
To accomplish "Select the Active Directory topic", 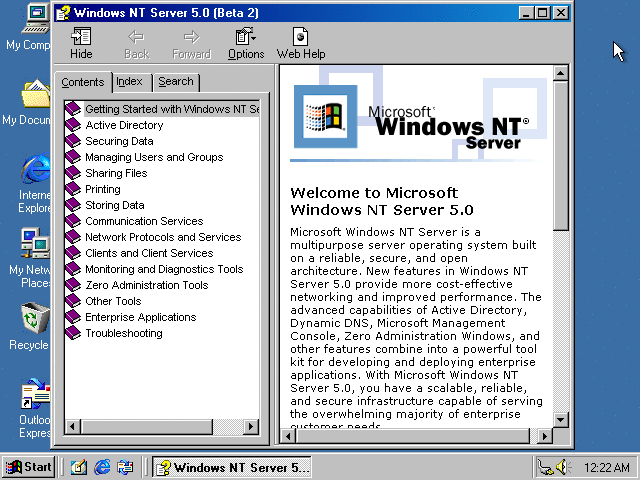I will (124, 125).
